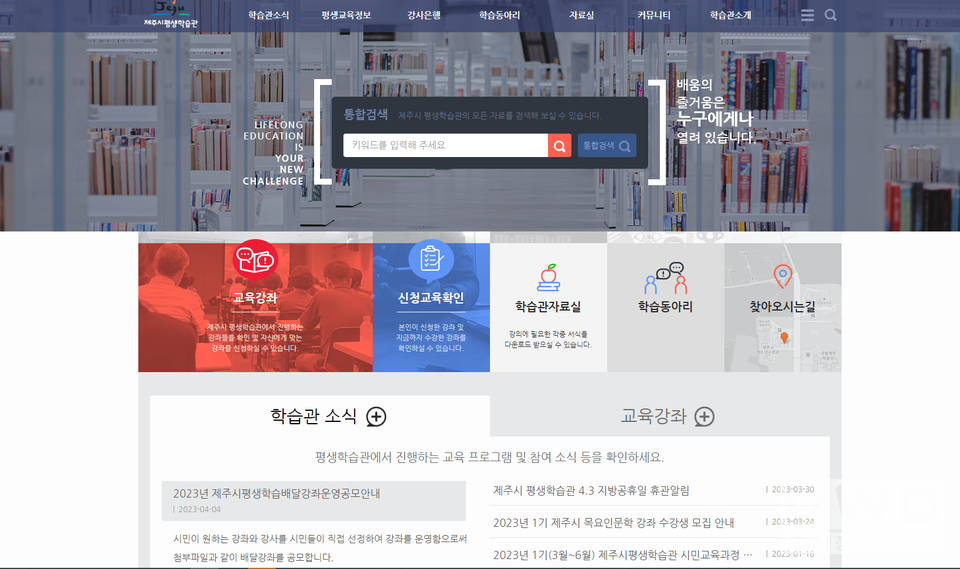
Task: Click the Jeju 제주시평생학습관 logo
Action: (x=171, y=15)
